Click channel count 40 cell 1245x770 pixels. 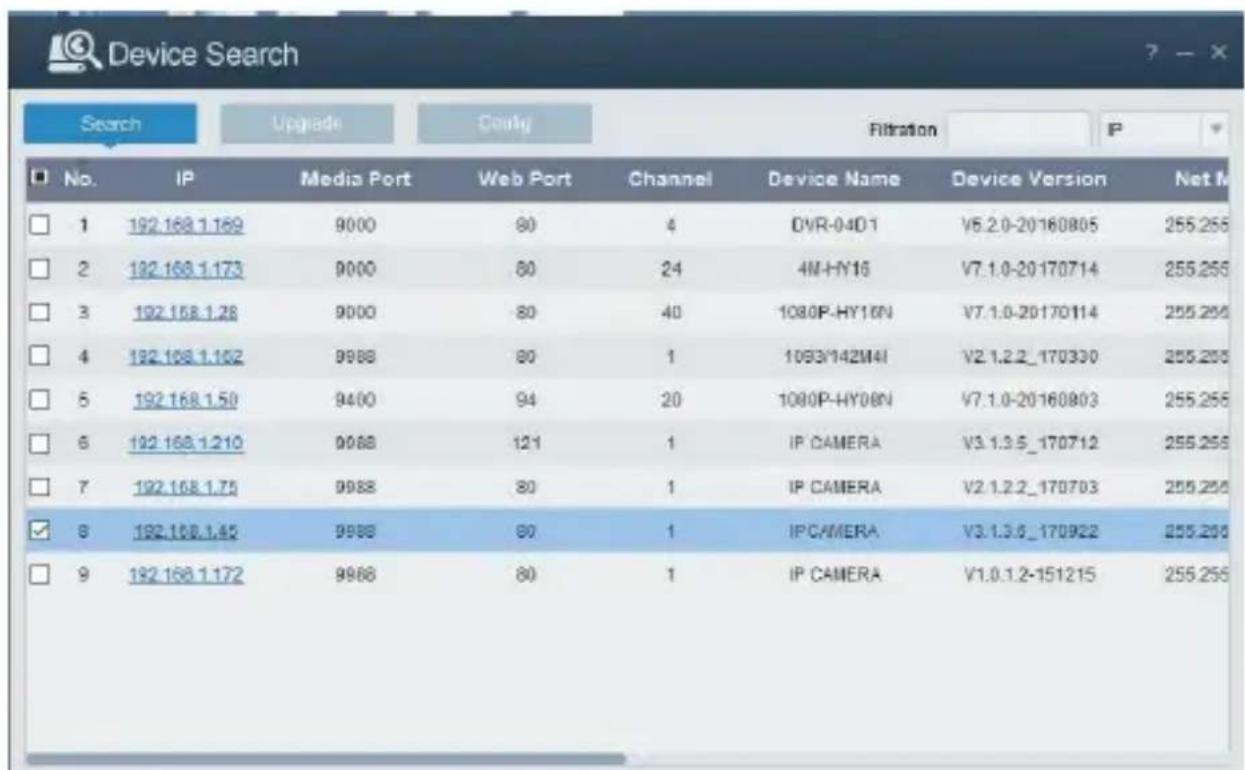671,311
